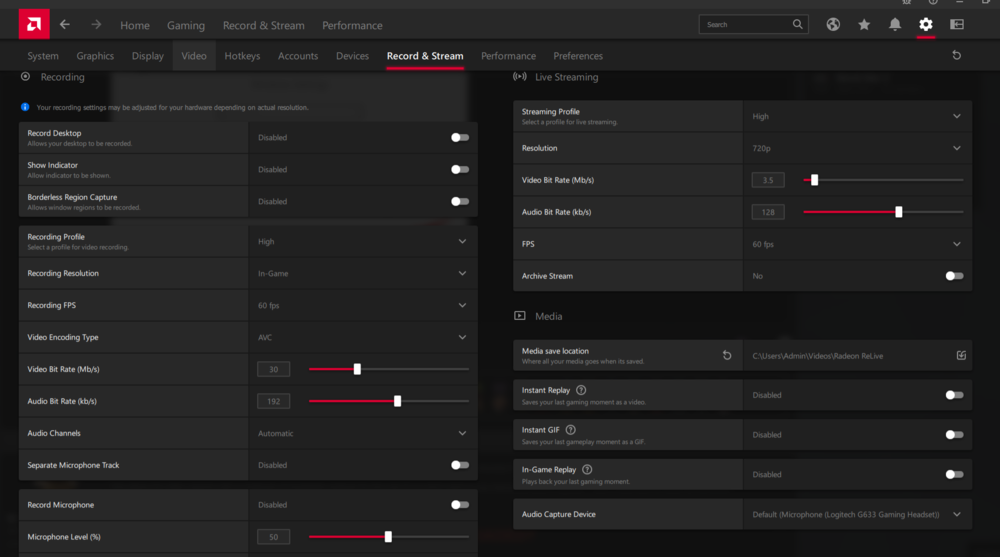Open favorites star icon
The image size is (1000, 557).
(x=864, y=25)
